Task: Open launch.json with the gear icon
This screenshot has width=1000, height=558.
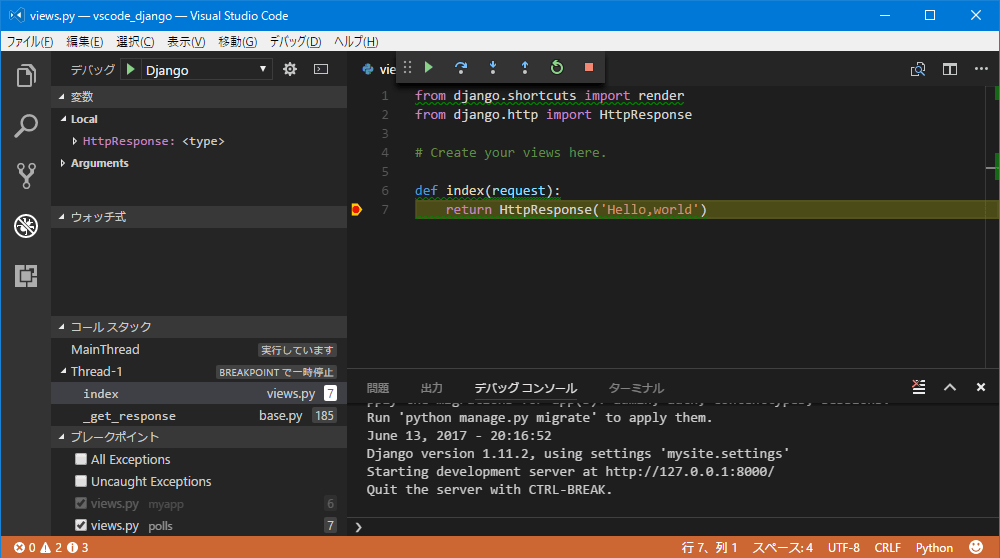Action: click(x=290, y=69)
